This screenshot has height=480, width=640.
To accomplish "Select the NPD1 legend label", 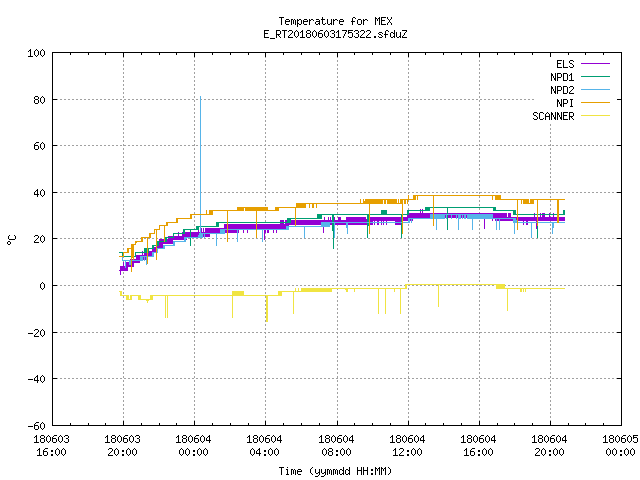I will pyautogui.click(x=562, y=77).
